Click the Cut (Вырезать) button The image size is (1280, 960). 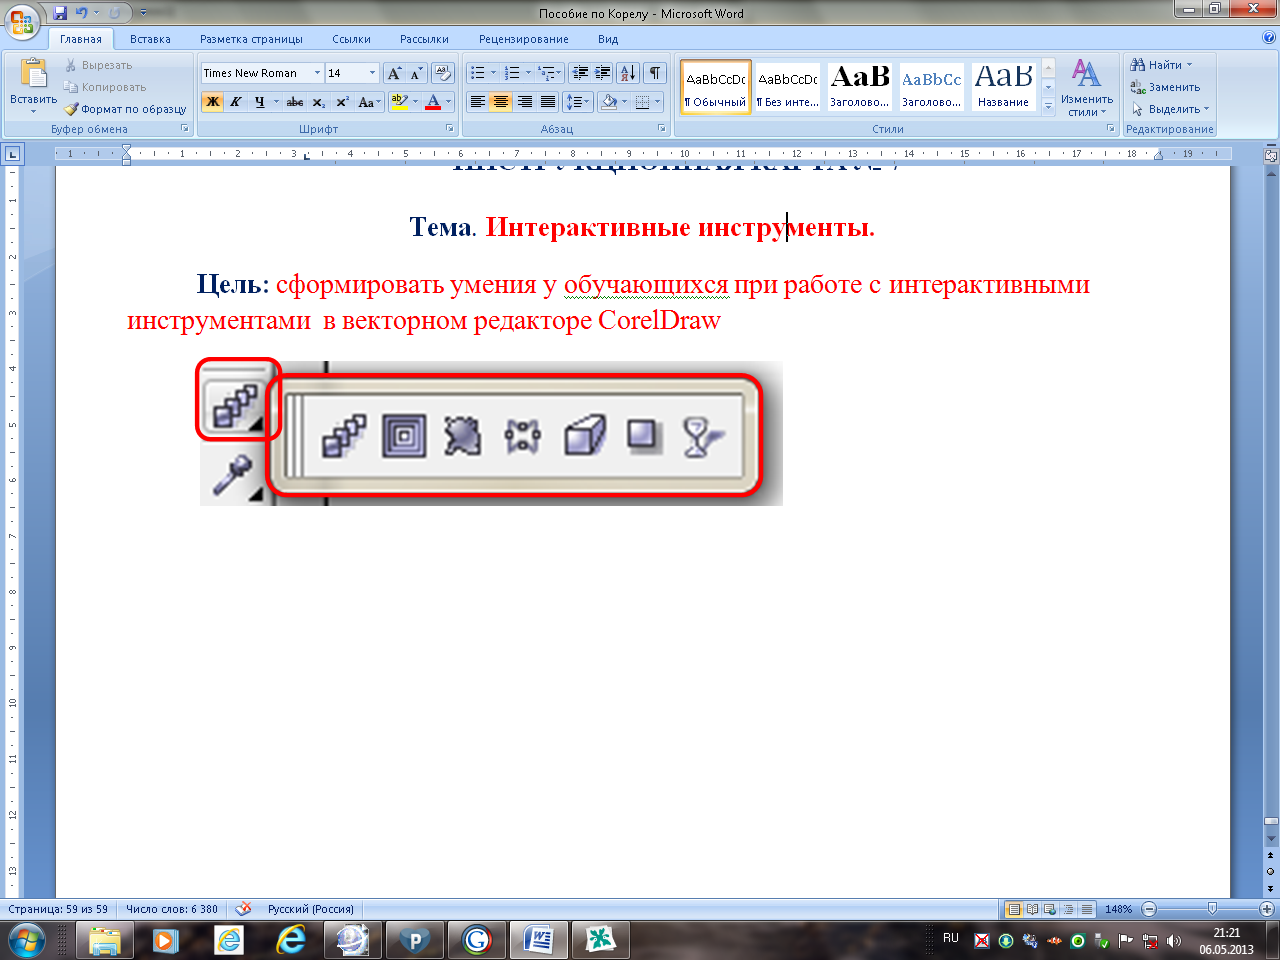(98, 65)
